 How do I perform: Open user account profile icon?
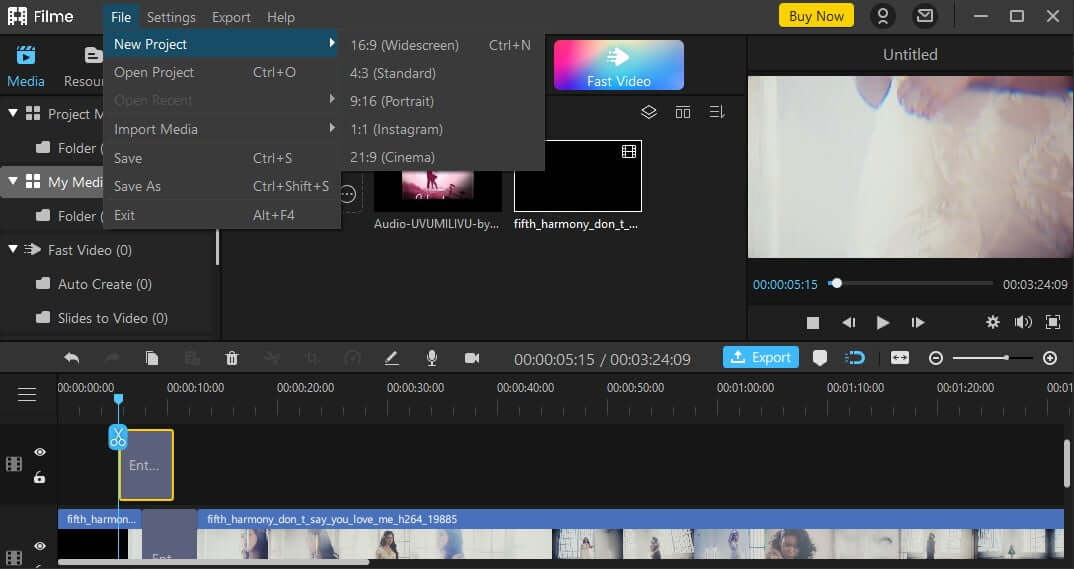click(x=882, y=16)
